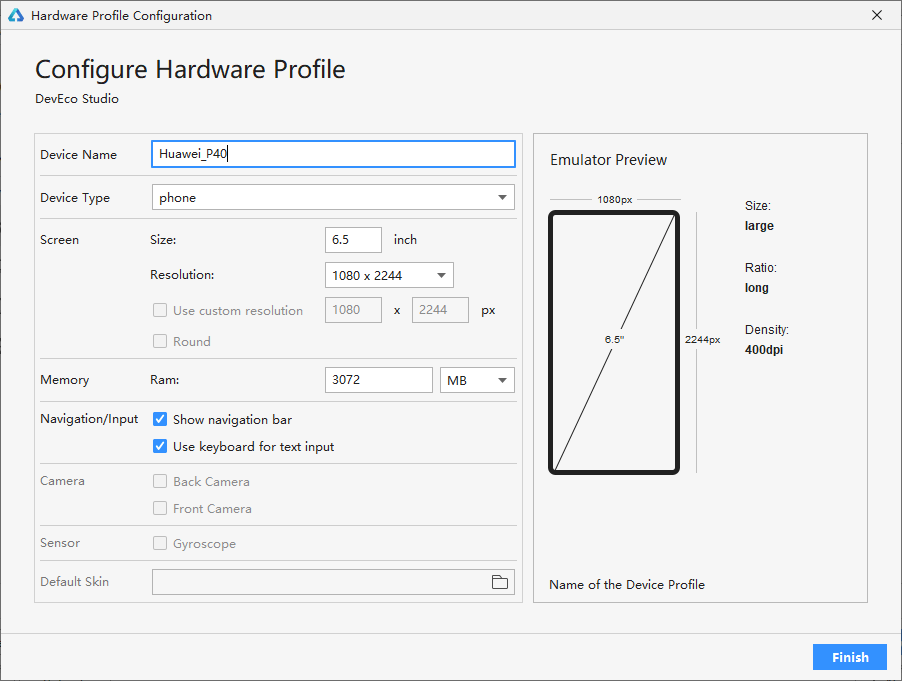Change the RAM unit MB dropdown
Screen dimensions: 902x681
[476, 381]
